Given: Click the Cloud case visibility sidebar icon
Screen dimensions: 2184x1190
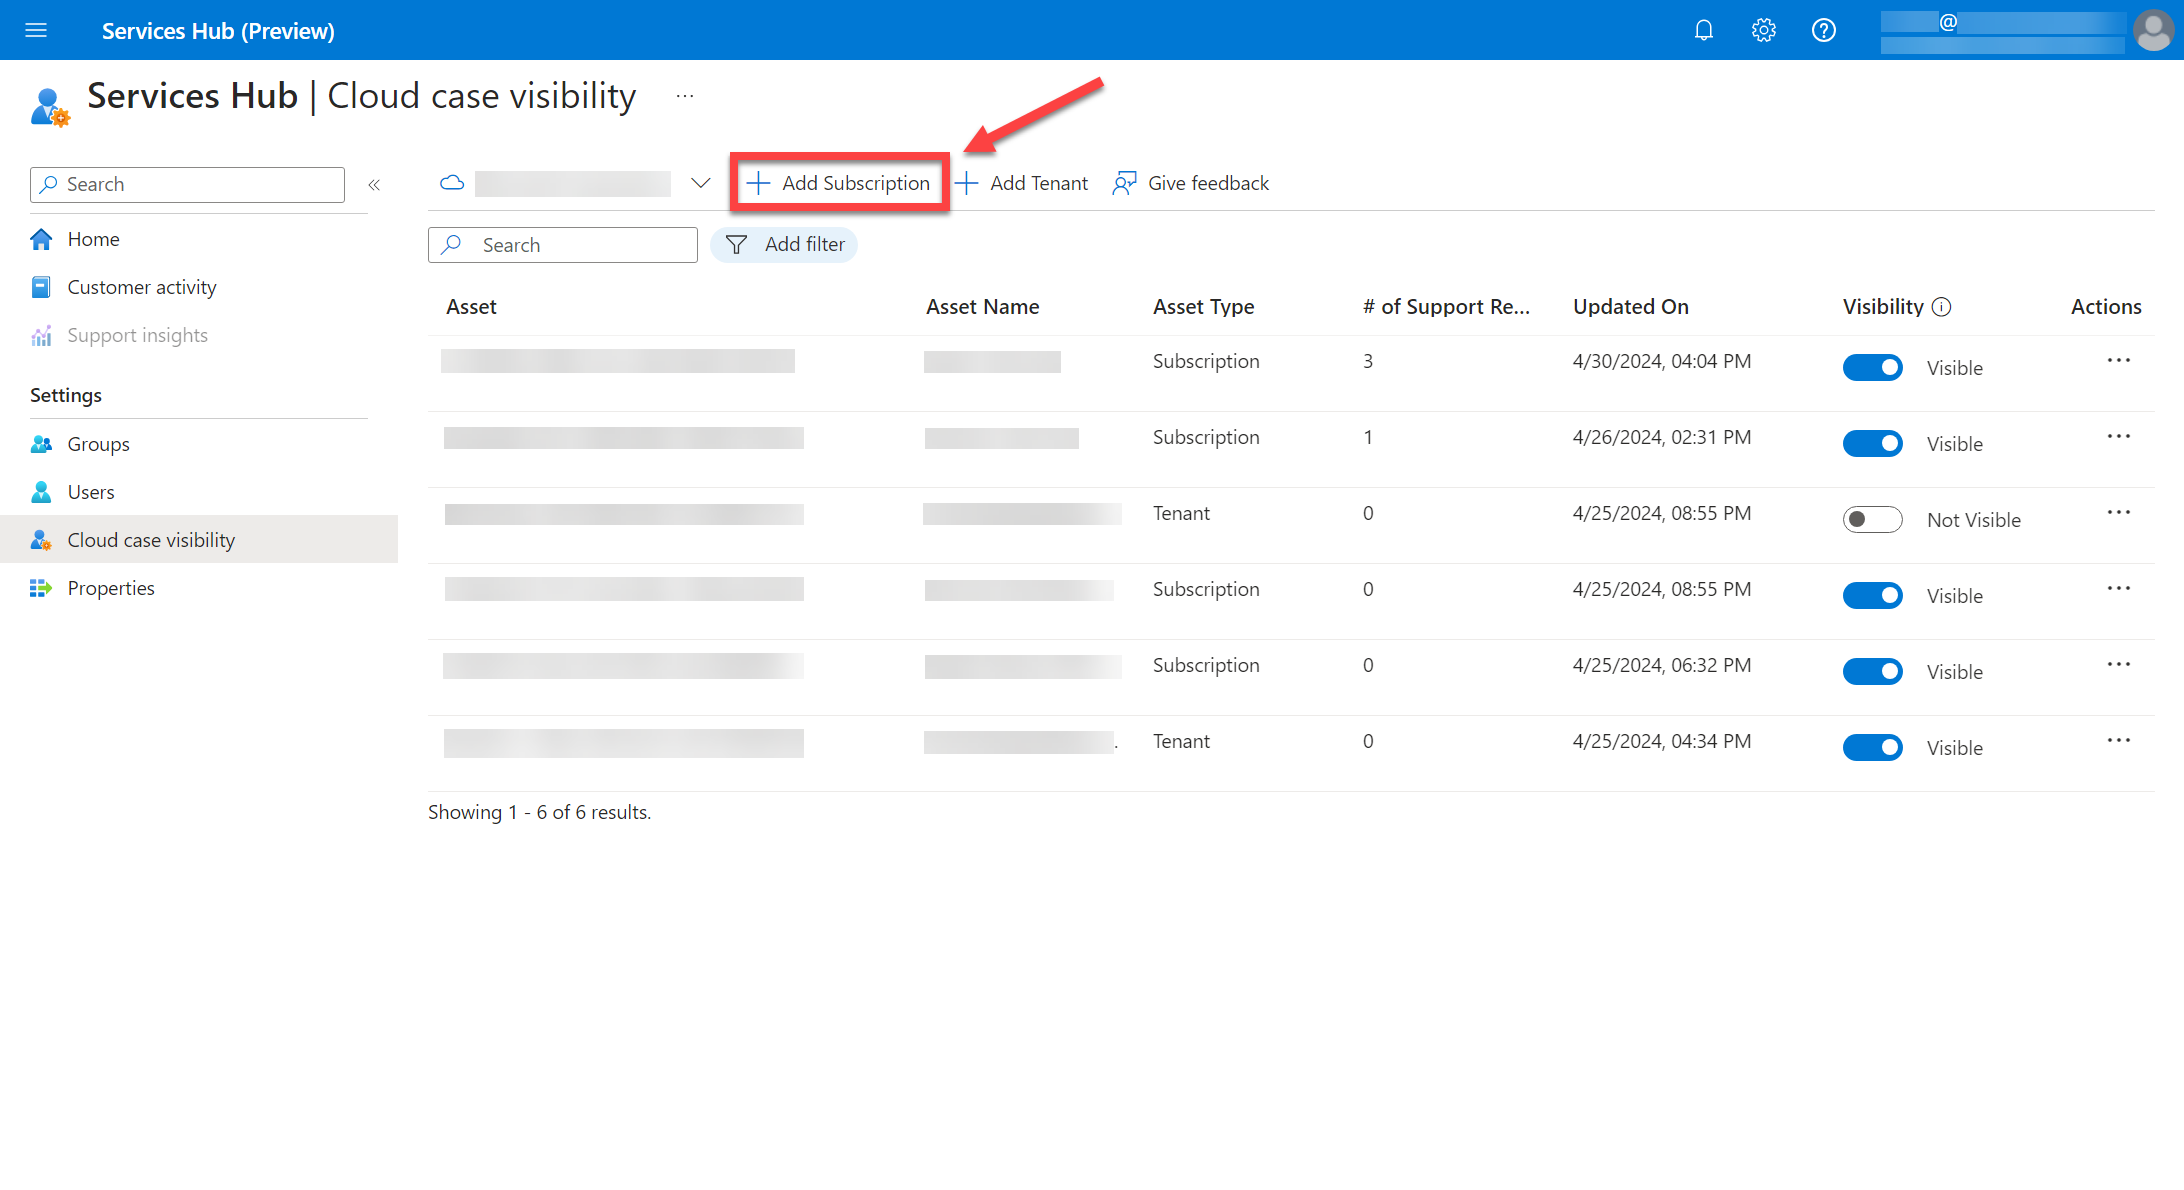Looking at the screenshot, I should tap(41, 539).
